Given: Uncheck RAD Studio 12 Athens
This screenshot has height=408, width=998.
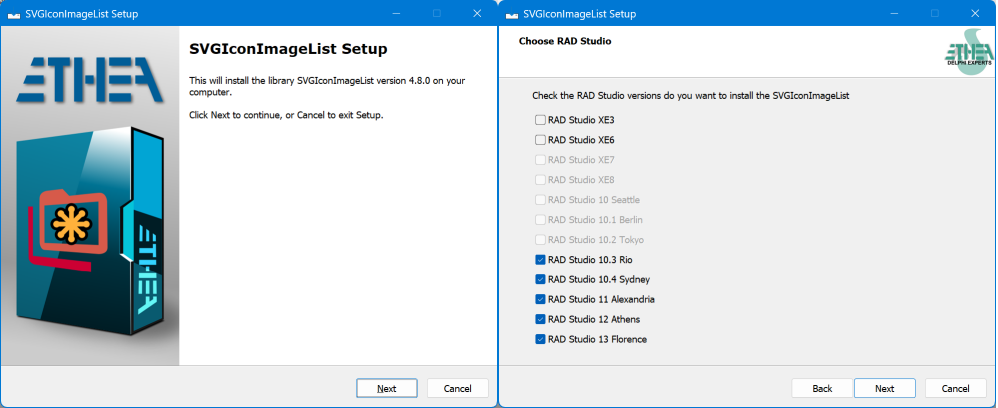Looking at the screenshot, I should (x=540, y=320).
